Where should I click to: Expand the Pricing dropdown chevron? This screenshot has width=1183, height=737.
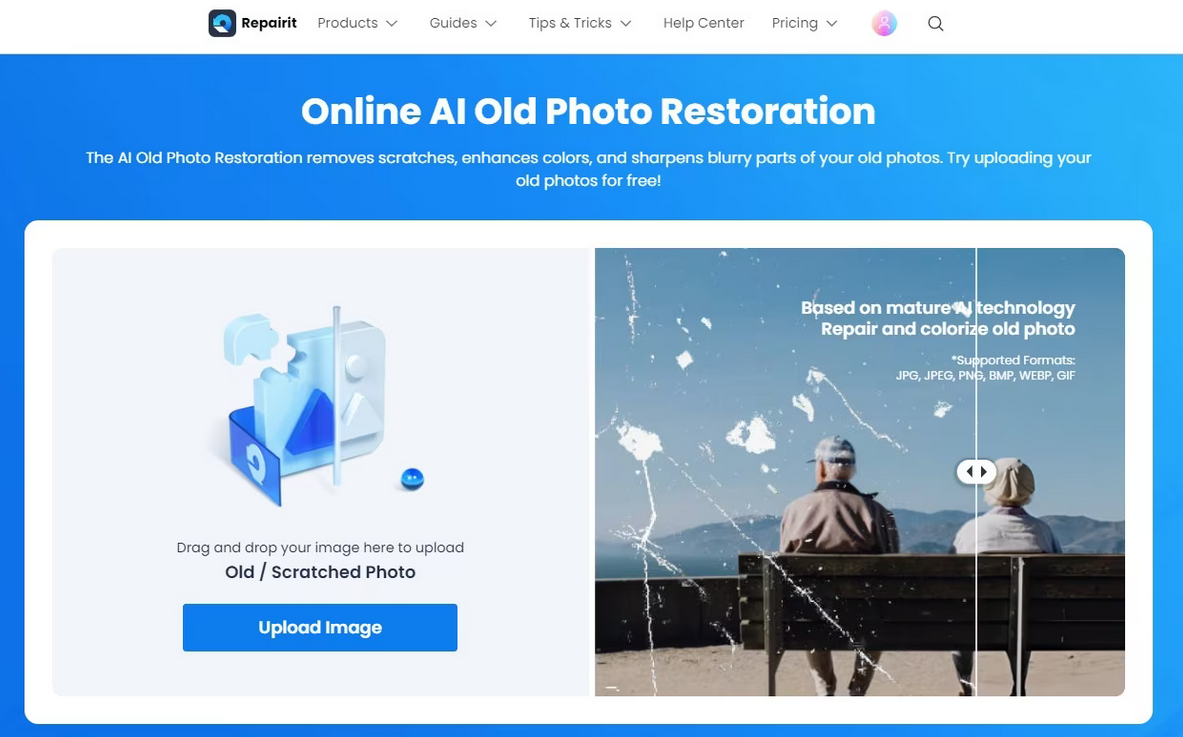[x=831, y=23]
